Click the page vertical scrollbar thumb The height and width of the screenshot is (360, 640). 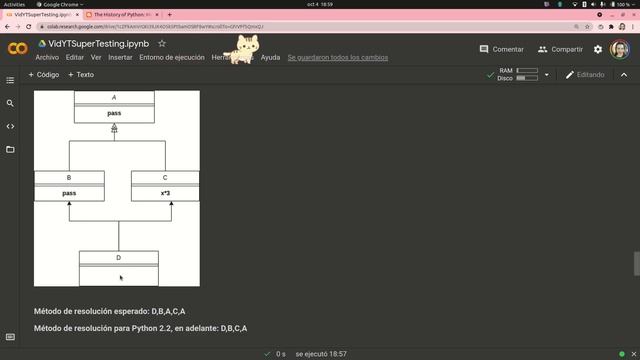point(636,264)
